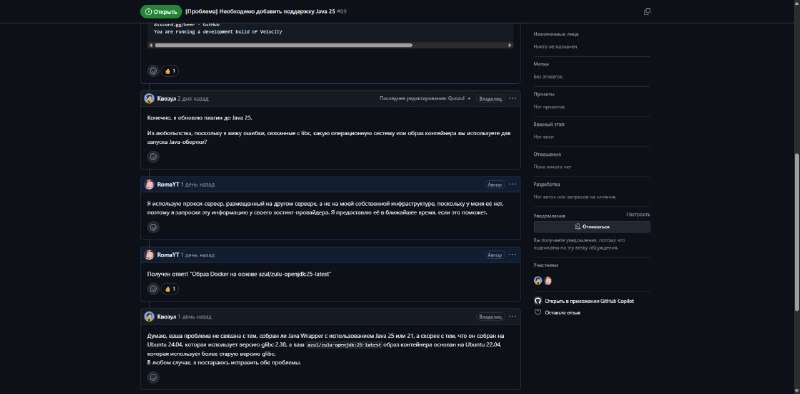Click 'Настроить' next to Уведомления
The height and width of the screenshot is (394, 800).
tap(638, 214)
